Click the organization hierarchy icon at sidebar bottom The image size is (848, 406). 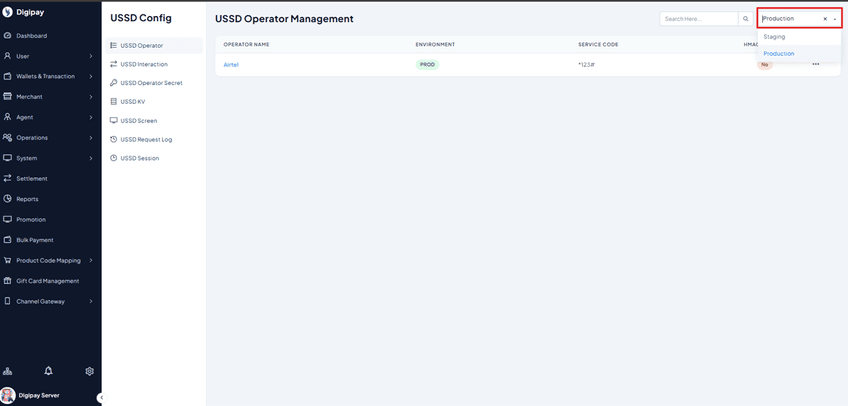click(x=8, y=371)
